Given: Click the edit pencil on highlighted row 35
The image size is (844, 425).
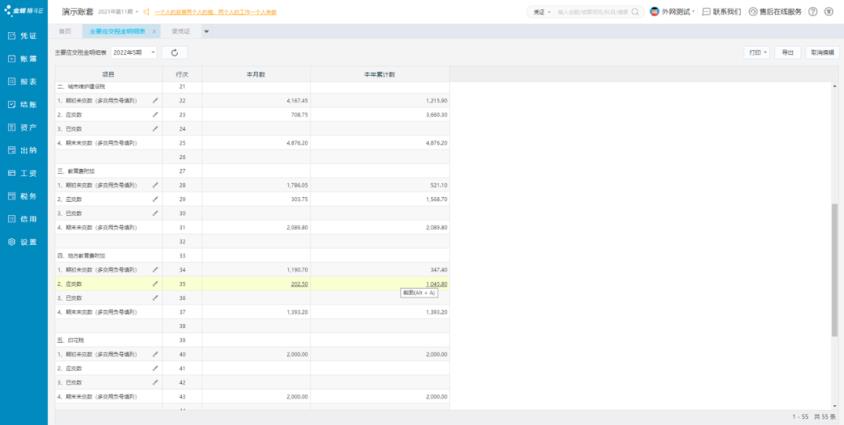Looking at the screenshot, I should (x=155, y=284).
